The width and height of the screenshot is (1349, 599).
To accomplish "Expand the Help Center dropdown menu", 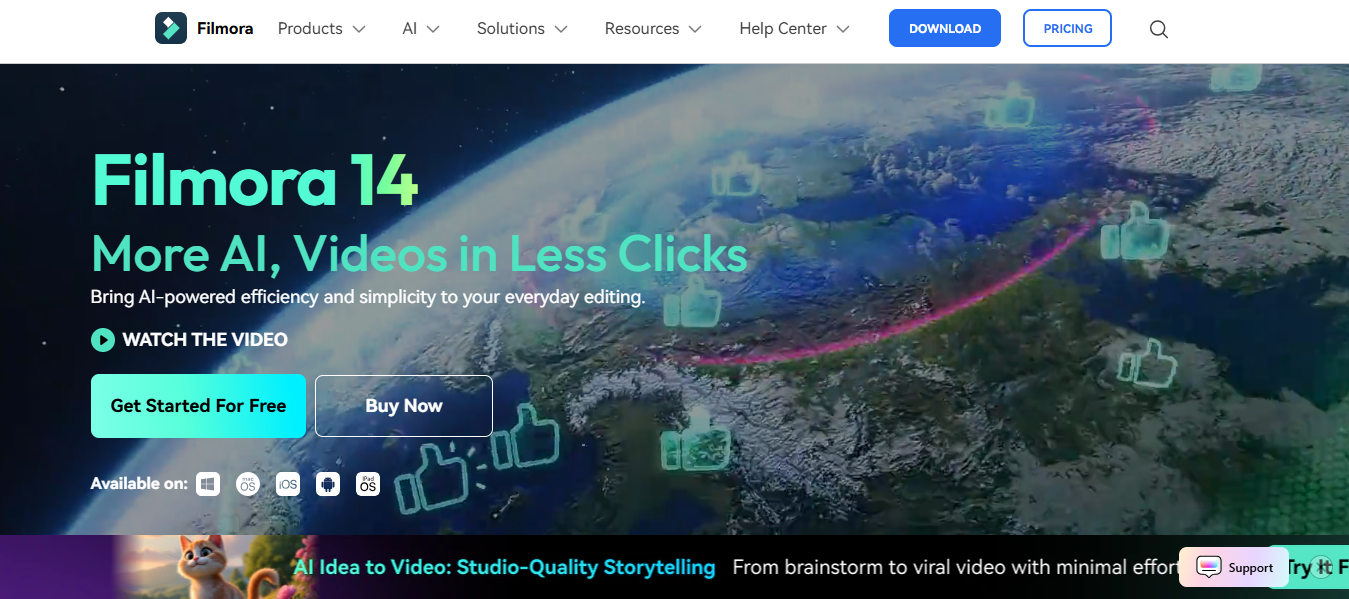I will (795, 29).
